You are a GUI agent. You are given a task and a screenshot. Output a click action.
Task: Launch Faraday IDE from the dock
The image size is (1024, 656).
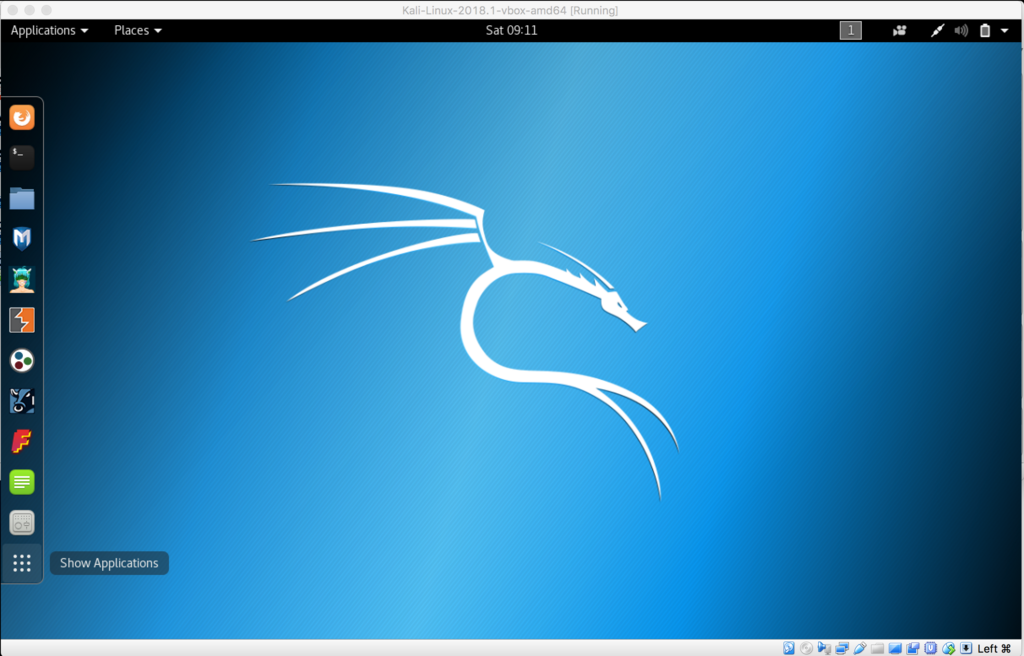pyautogui.click(x=22, y=442)
